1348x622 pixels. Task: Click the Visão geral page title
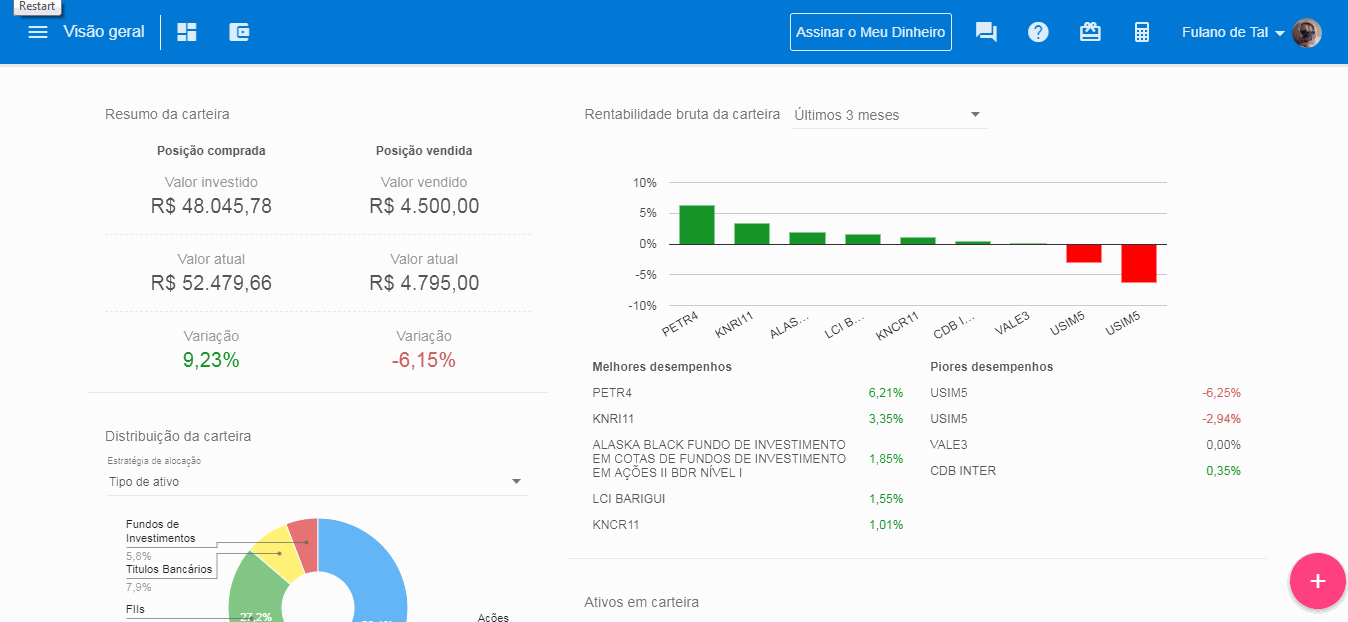point(103,32)
